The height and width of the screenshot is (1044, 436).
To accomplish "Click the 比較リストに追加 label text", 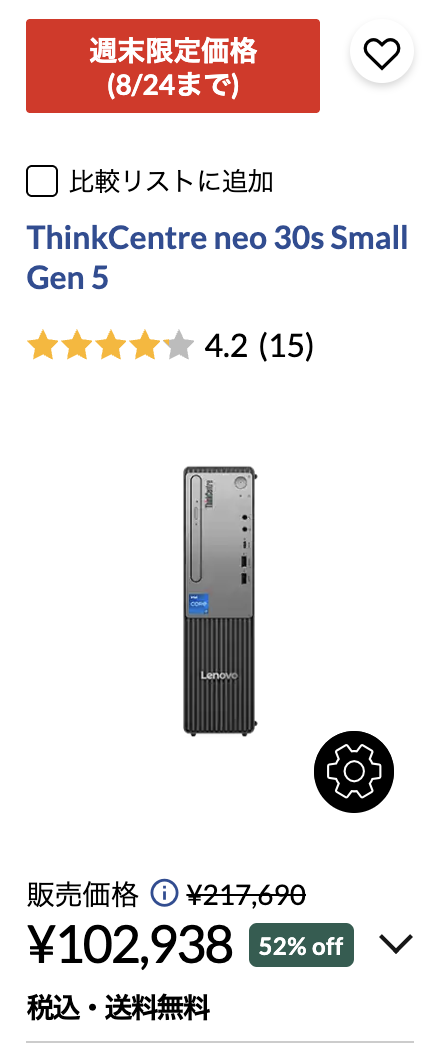I will point(172,181).
